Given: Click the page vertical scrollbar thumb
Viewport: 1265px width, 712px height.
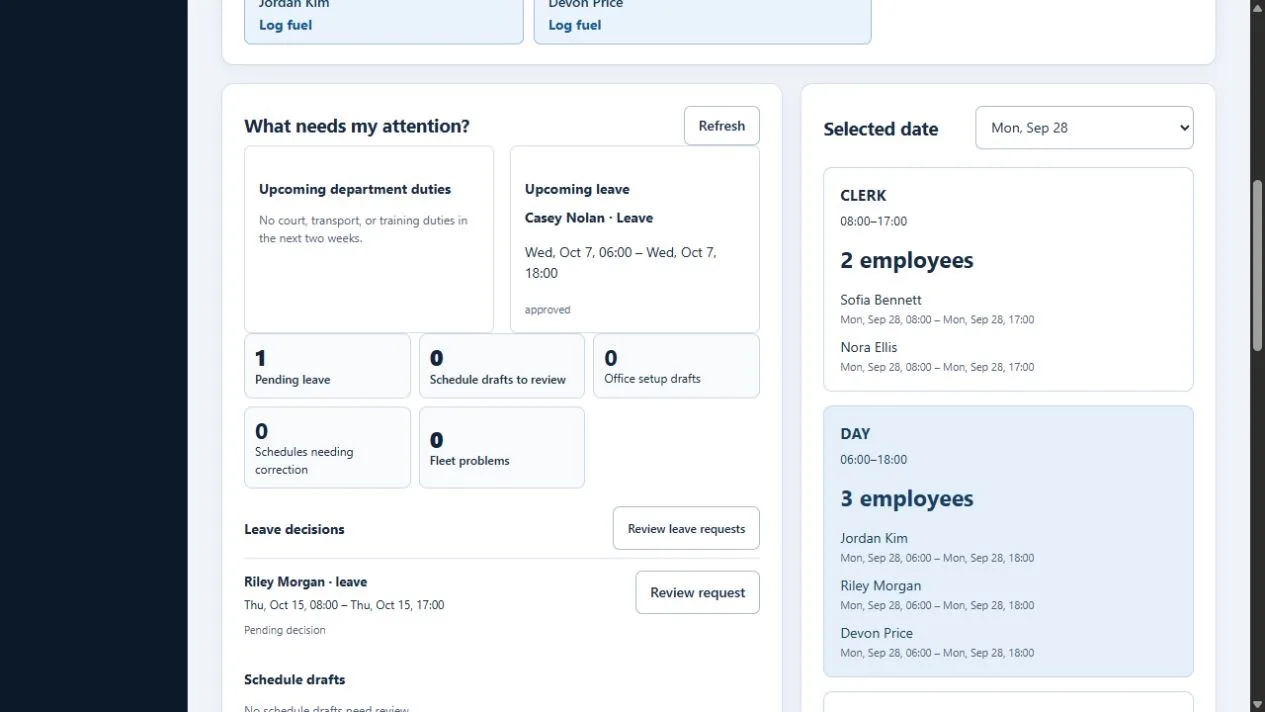Looking at the screenshot, I should pyautogui.click(x=1258, y=265).
